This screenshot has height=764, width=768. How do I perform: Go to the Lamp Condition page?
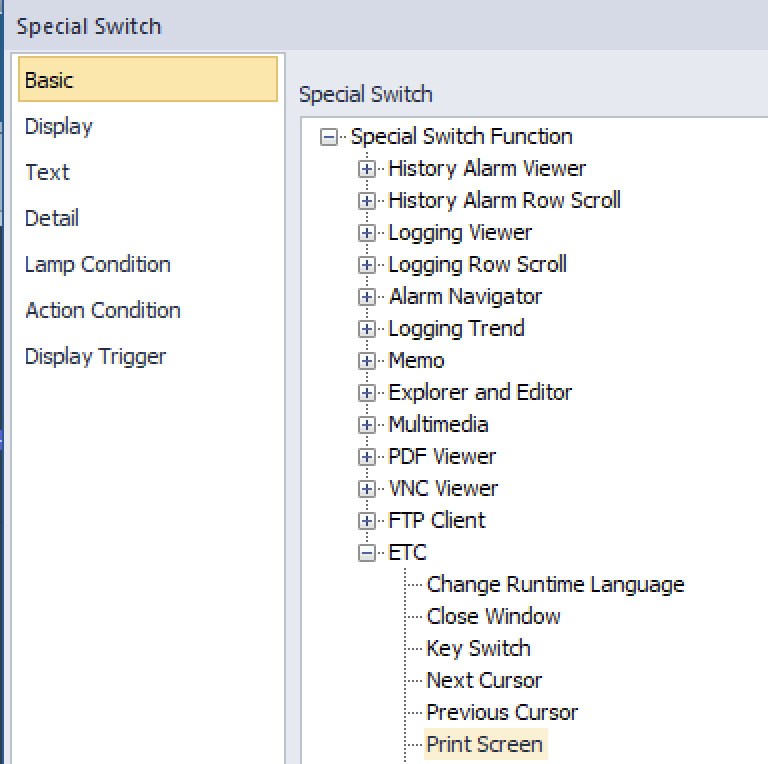[97, 264]
